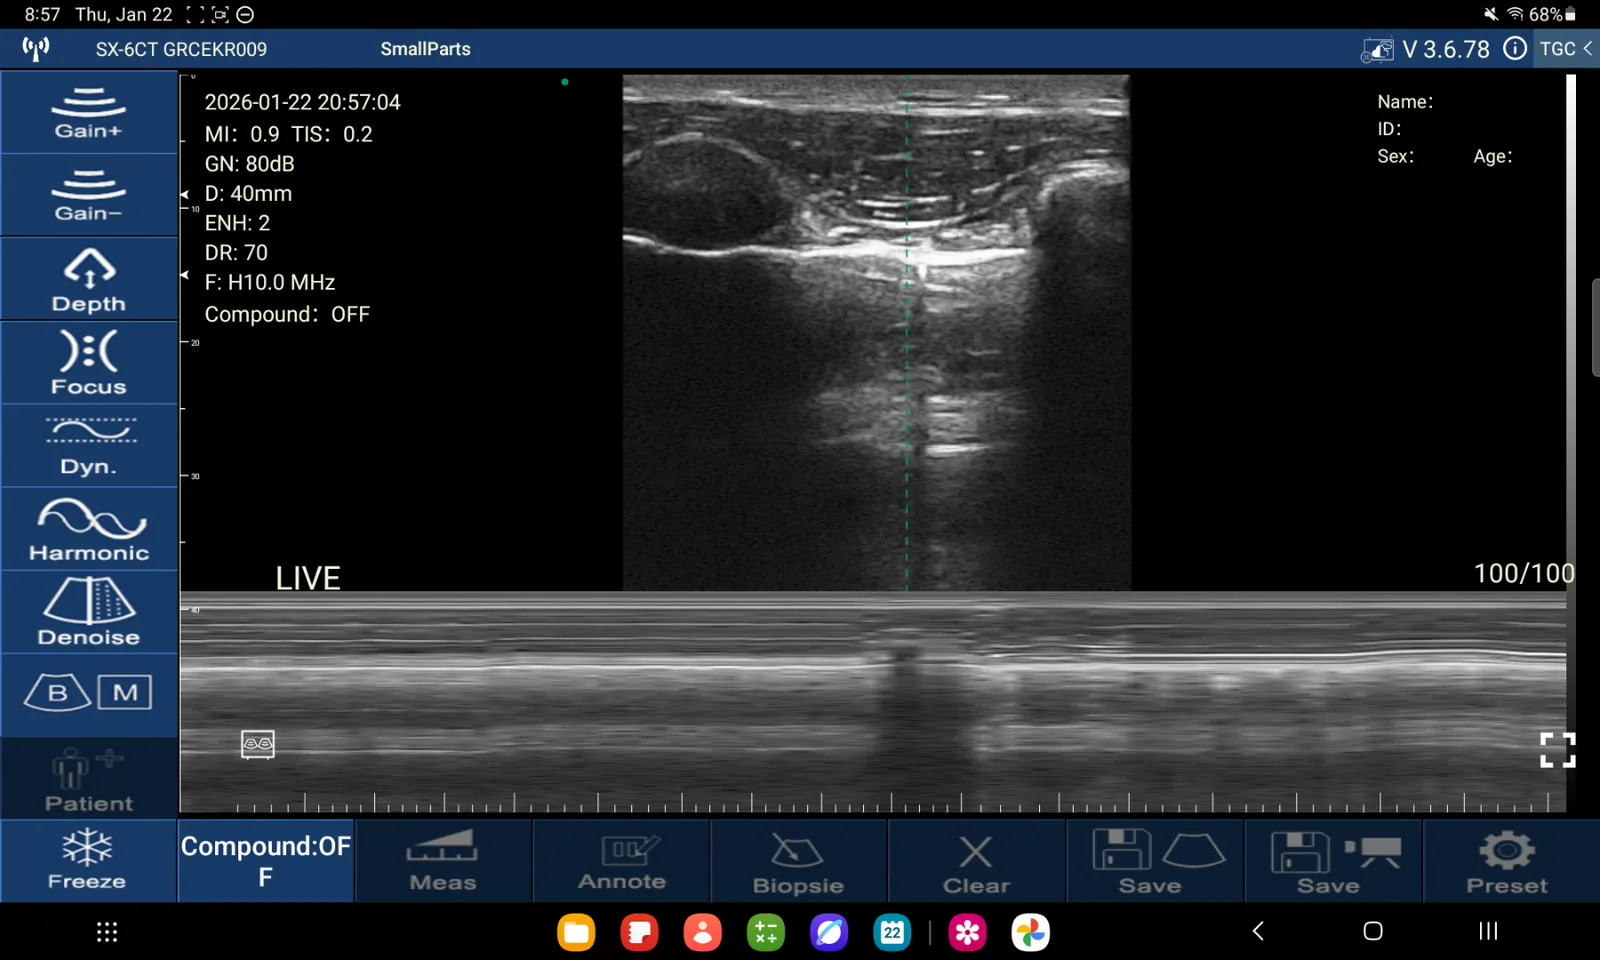The image size is (1600, 960).
Task: Tap the Android Home navigation button
Action: (1373, 931)
